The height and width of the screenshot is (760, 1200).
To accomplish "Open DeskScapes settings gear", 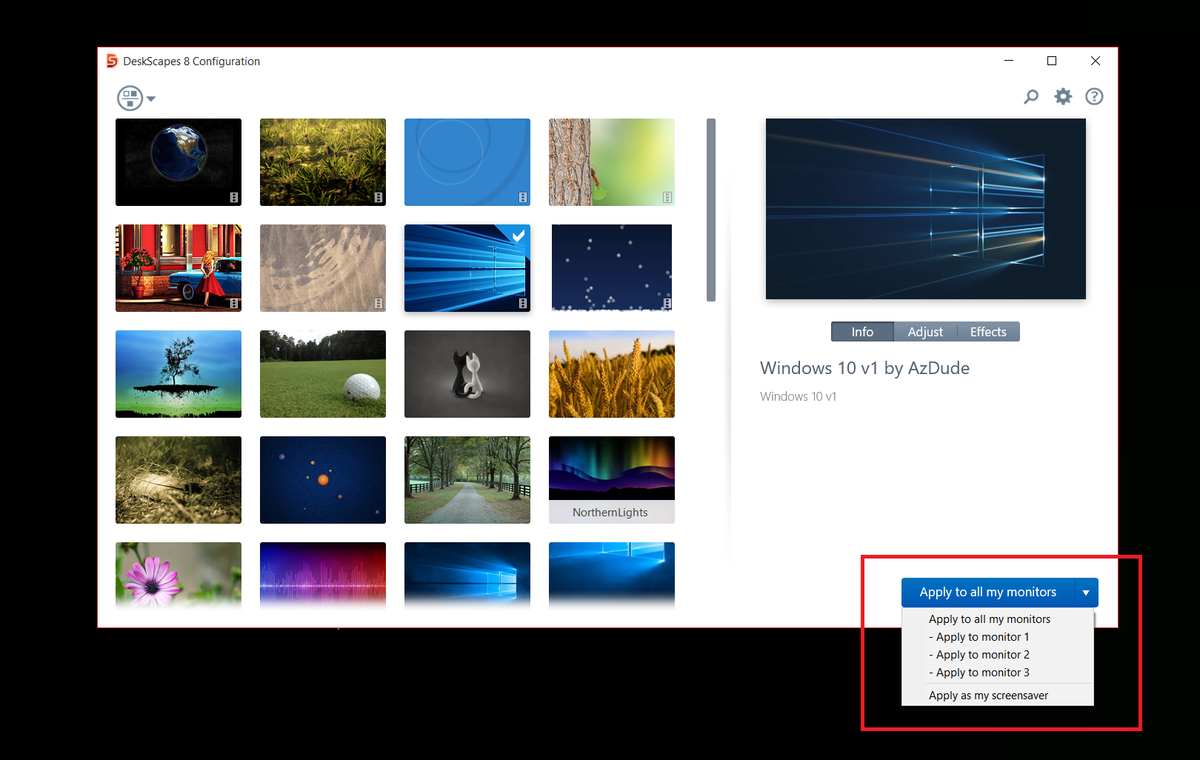I will (x=1062, y=96).
